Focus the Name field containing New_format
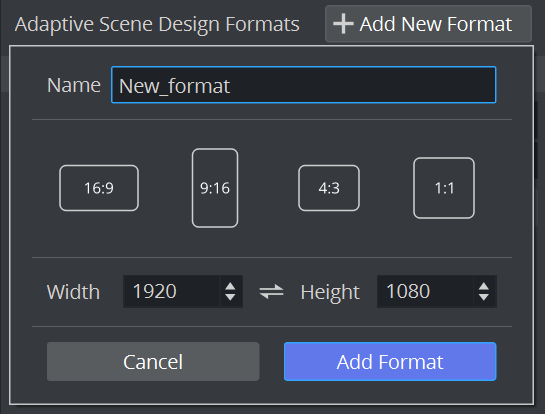This screenshot has width=545, height=414. coord(303,85)
